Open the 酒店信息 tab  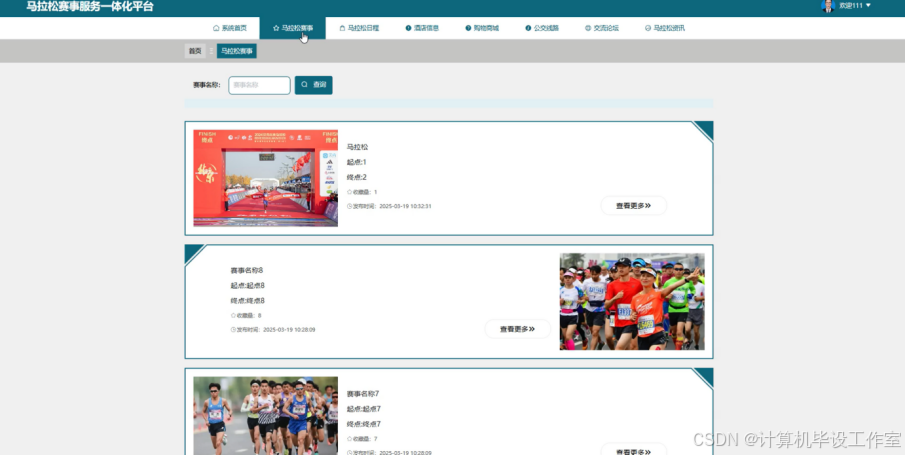tap(422, 28)
